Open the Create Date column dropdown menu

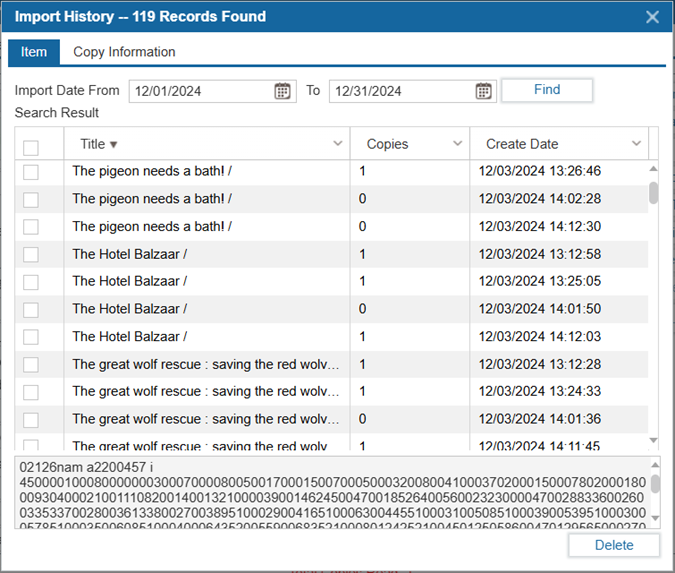point(636,144)
